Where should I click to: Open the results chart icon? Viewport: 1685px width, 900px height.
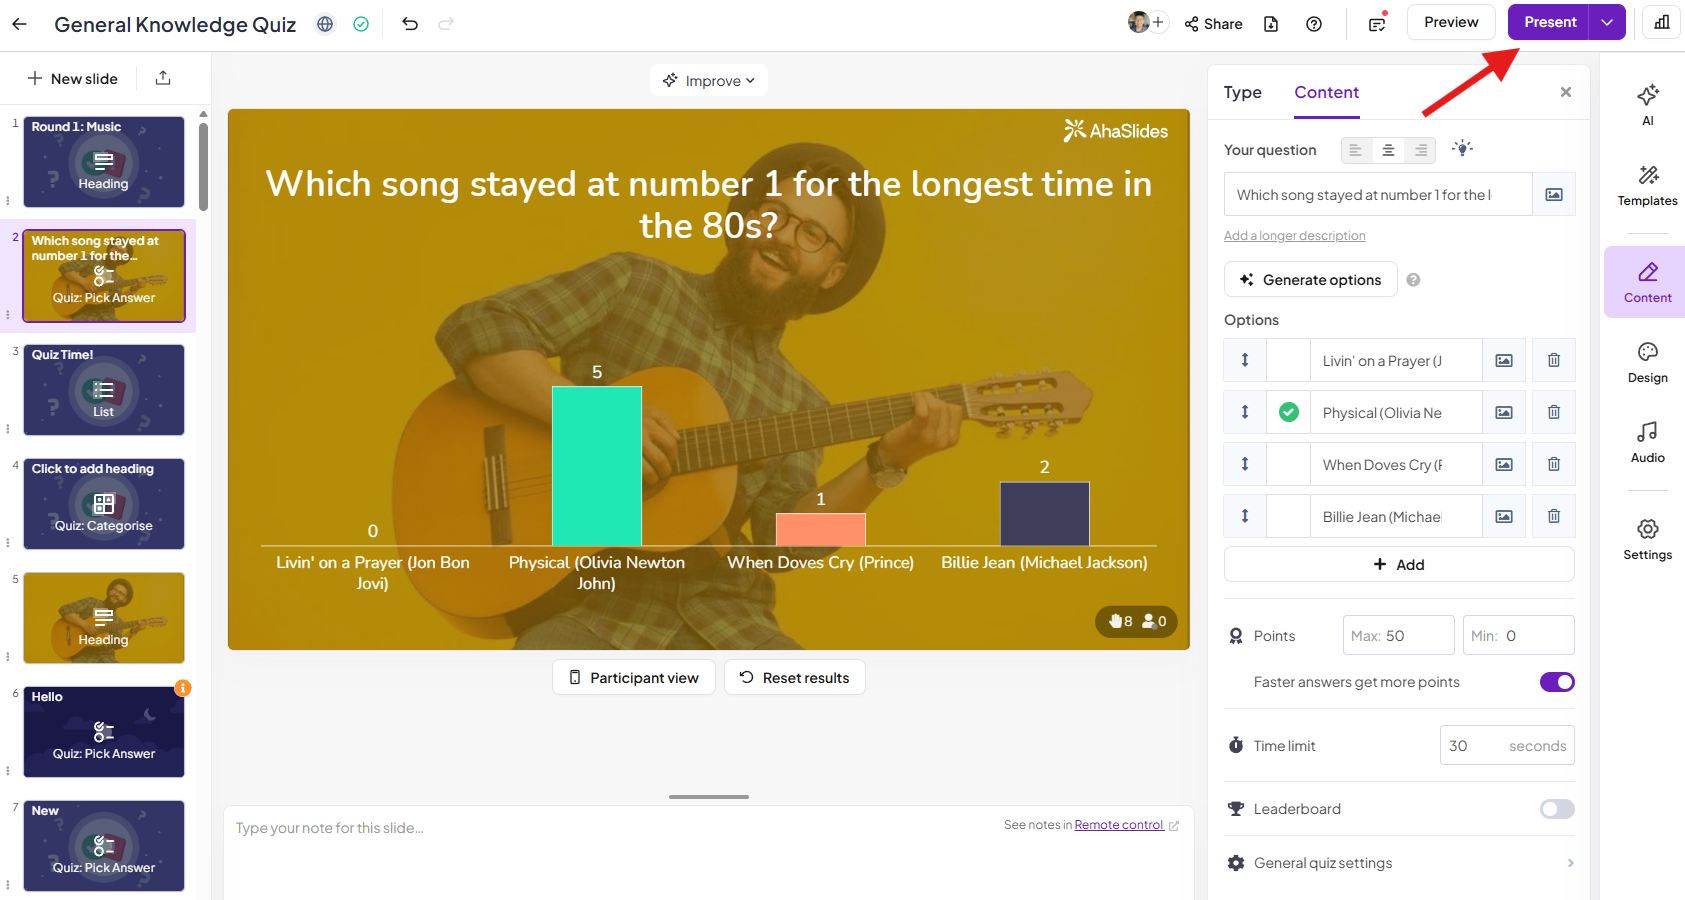1661,22
